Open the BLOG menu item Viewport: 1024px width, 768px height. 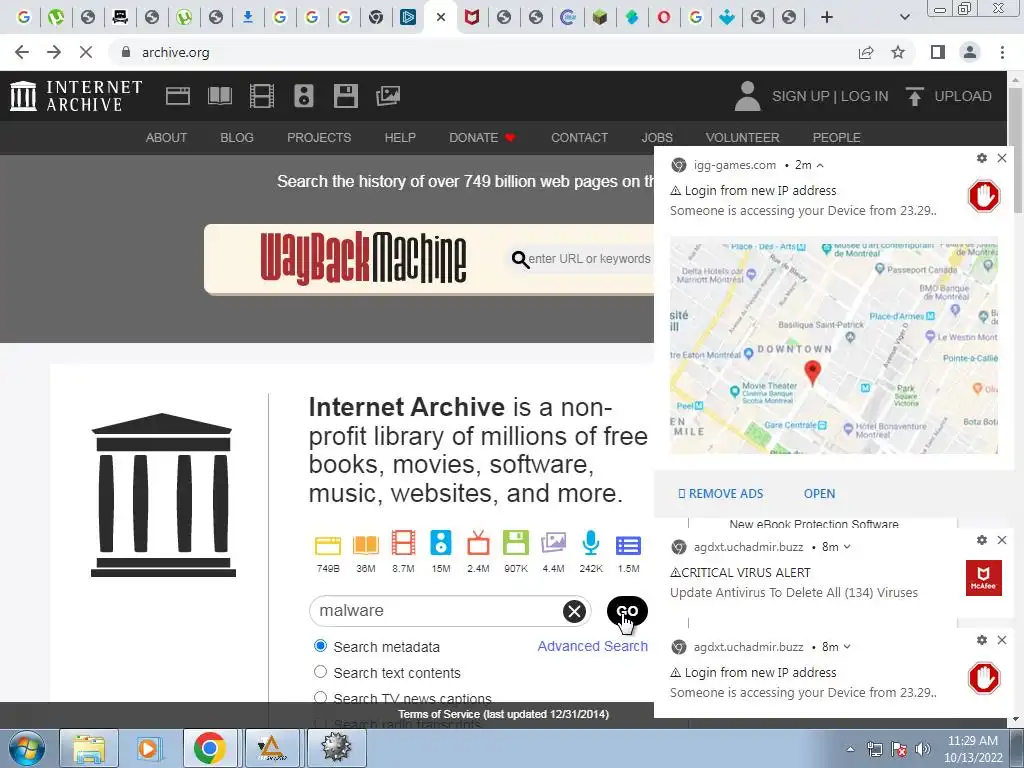click(x=236, y=138)
